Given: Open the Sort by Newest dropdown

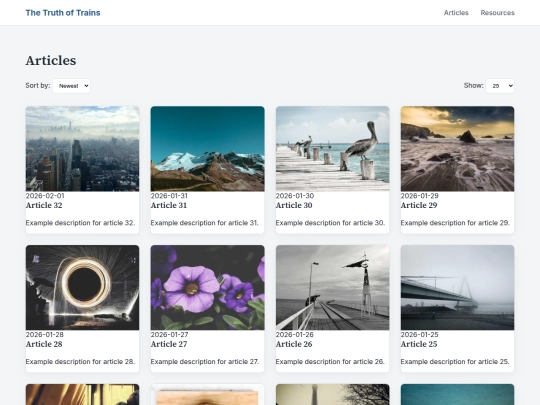Looking at the screenshot, I should pos(71,86).
